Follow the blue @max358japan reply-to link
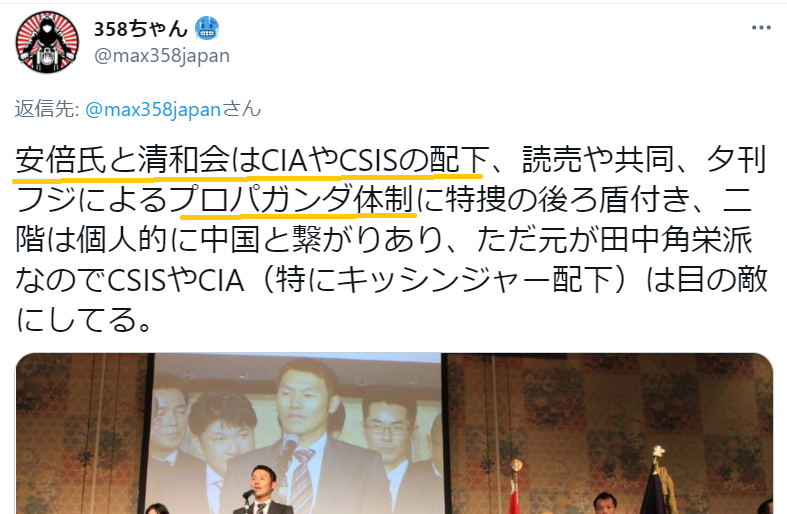 tap(153, 109)
